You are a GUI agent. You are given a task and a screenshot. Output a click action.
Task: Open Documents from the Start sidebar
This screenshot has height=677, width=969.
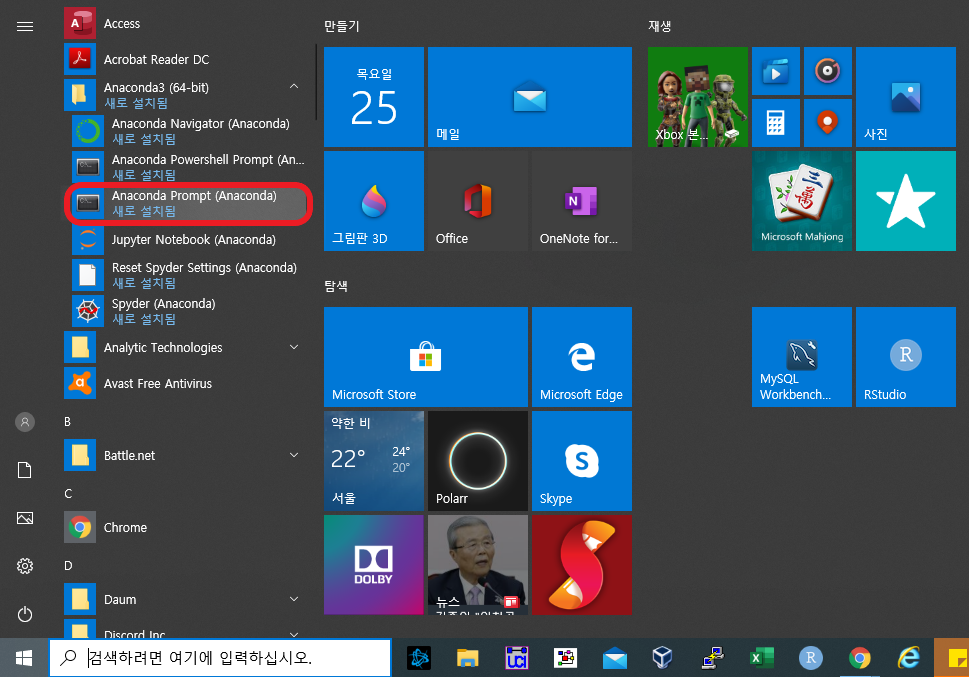click(25, 470)
